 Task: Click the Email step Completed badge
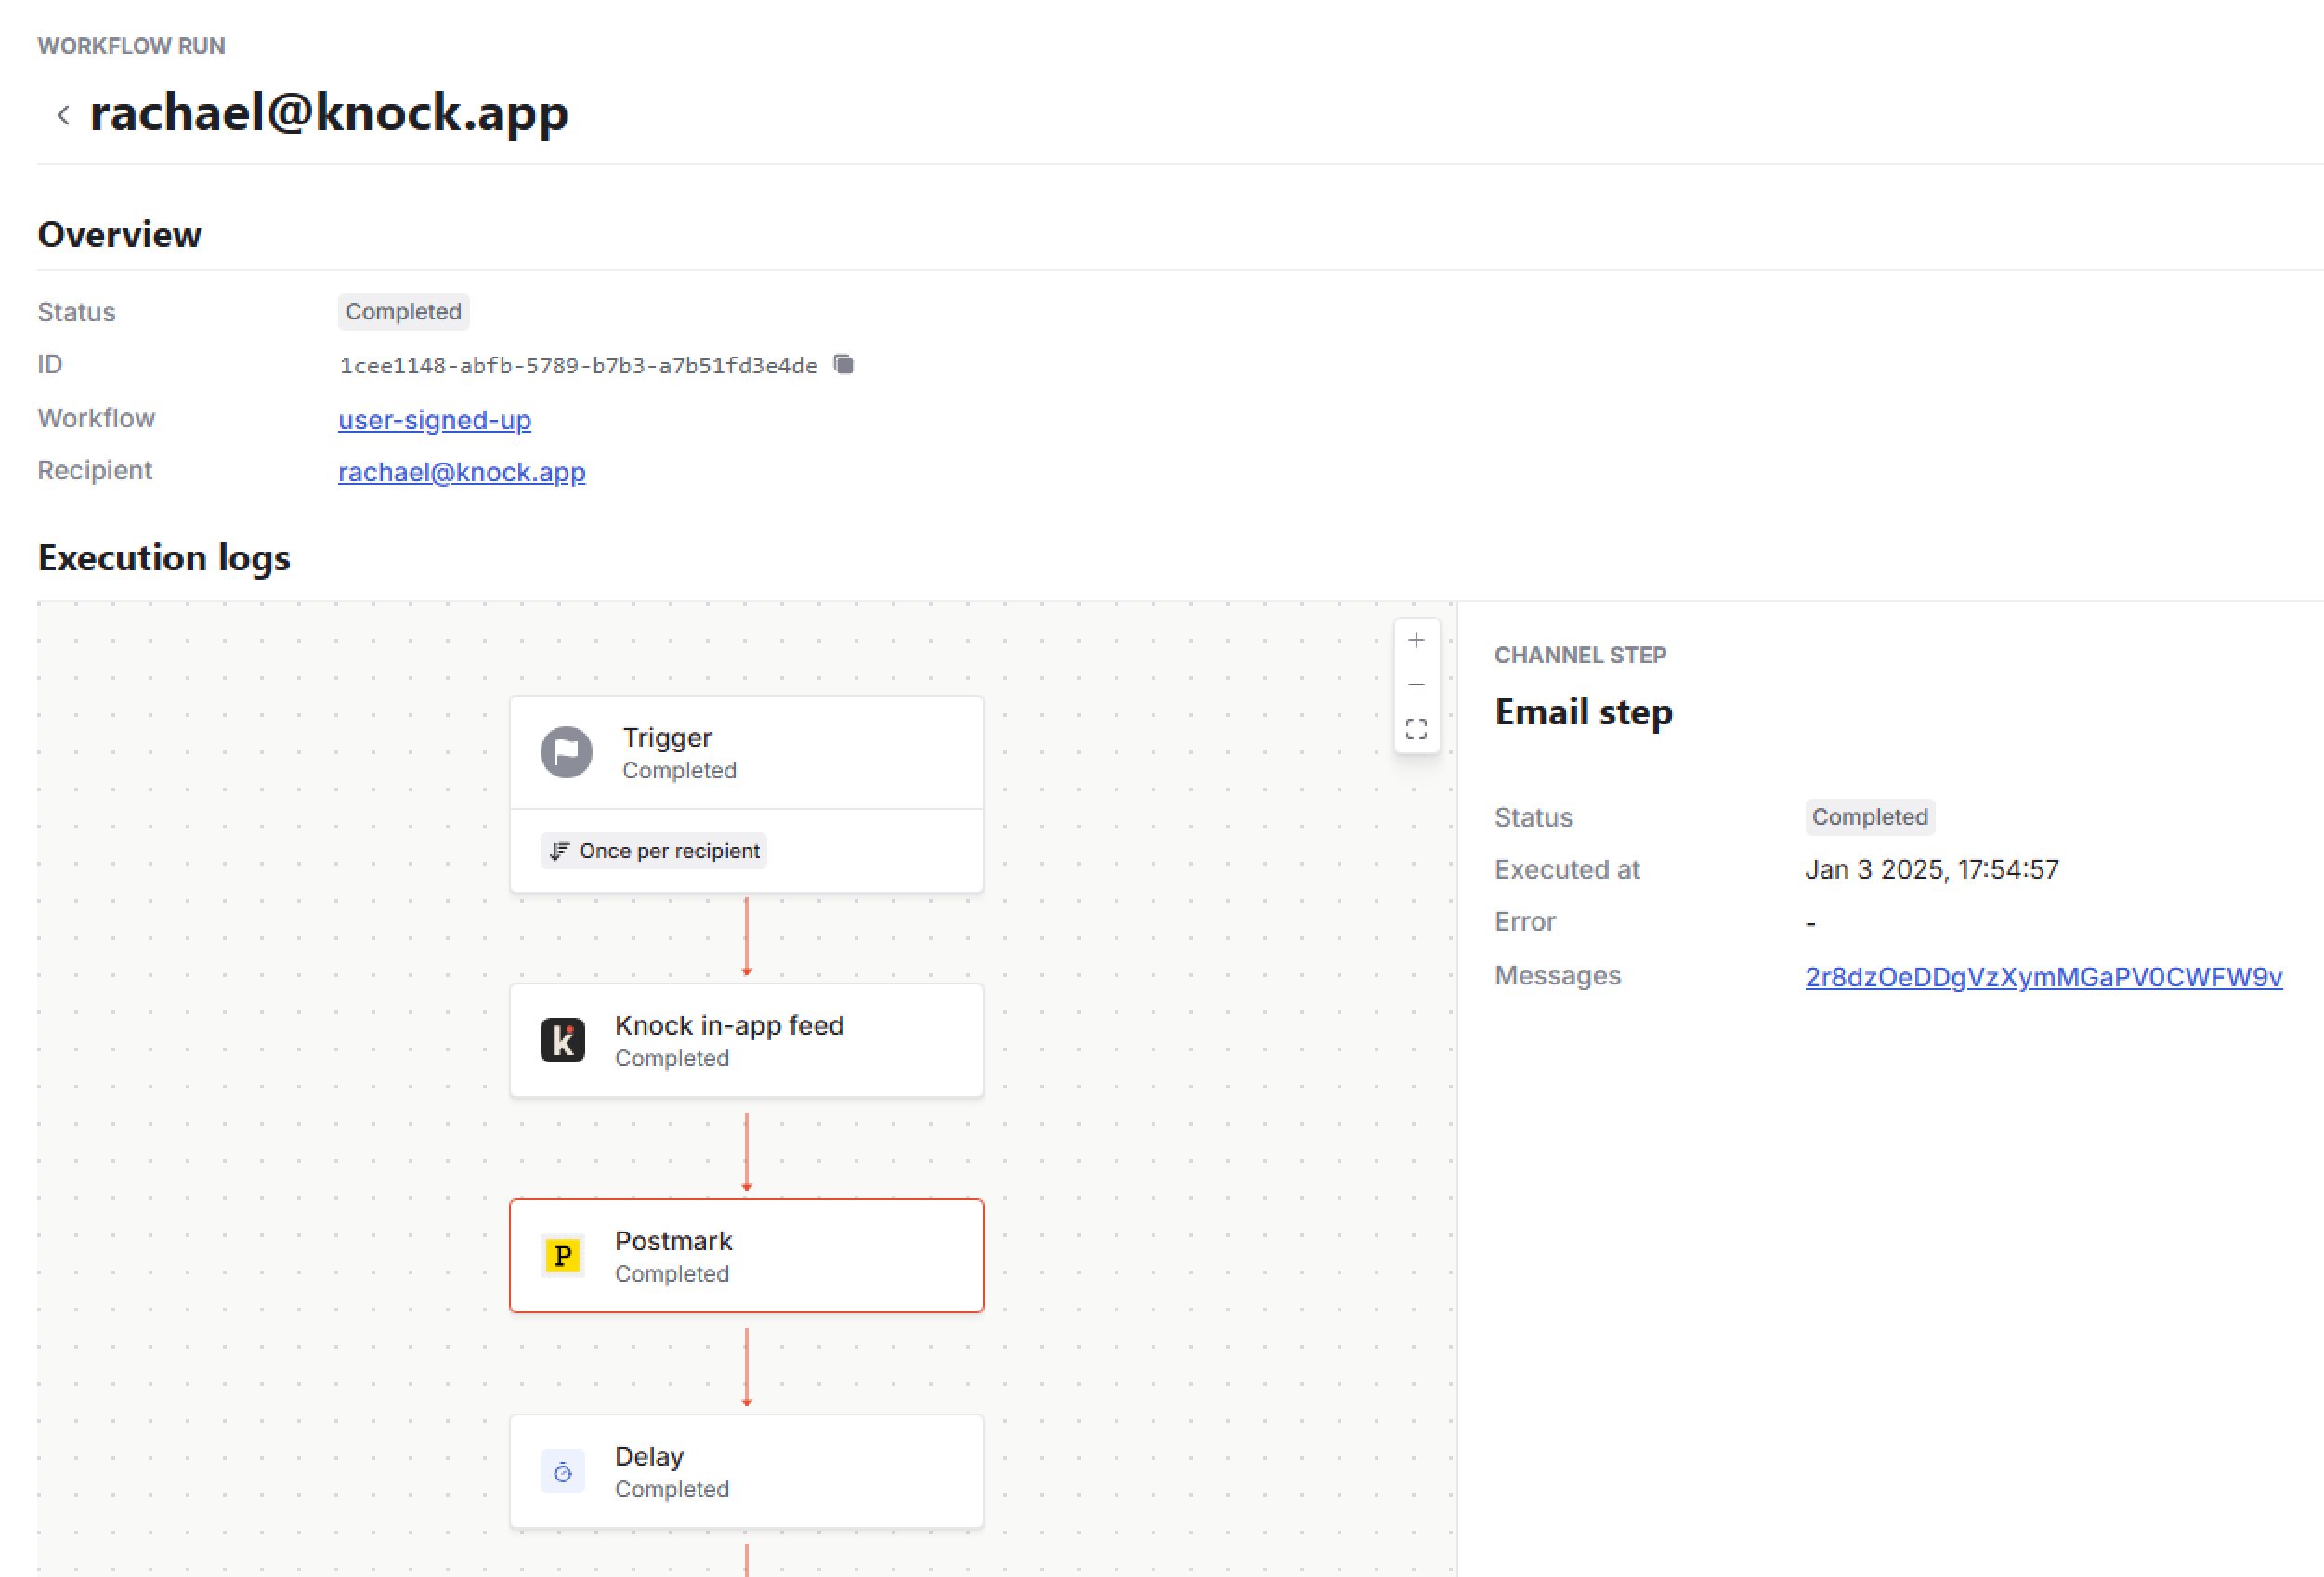point(1868,817)
